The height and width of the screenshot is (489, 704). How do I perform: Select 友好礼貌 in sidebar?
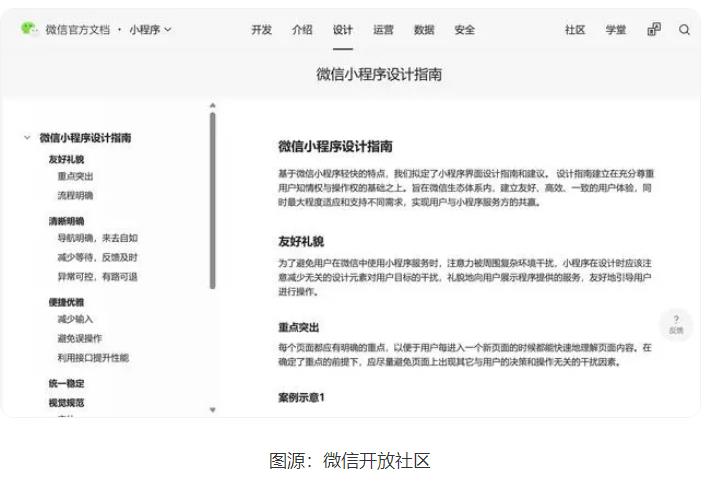pos(66,159)
